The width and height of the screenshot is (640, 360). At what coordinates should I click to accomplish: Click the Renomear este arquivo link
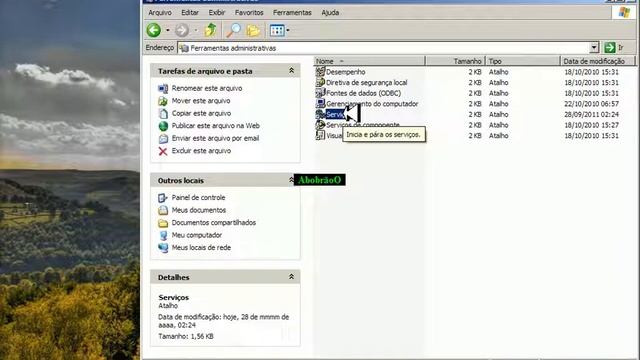207,88
